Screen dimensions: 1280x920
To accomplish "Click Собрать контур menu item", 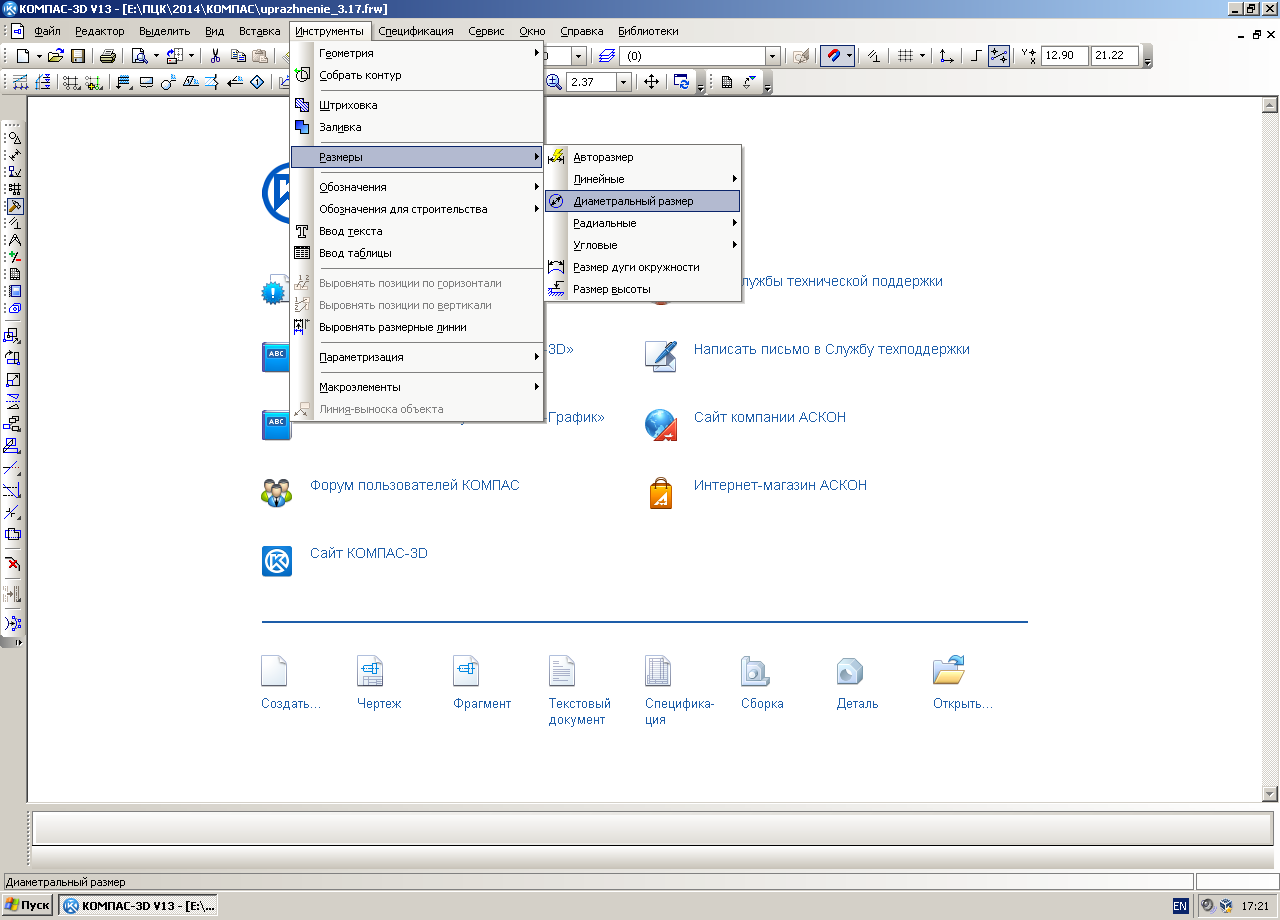I will tap(417, 75).
